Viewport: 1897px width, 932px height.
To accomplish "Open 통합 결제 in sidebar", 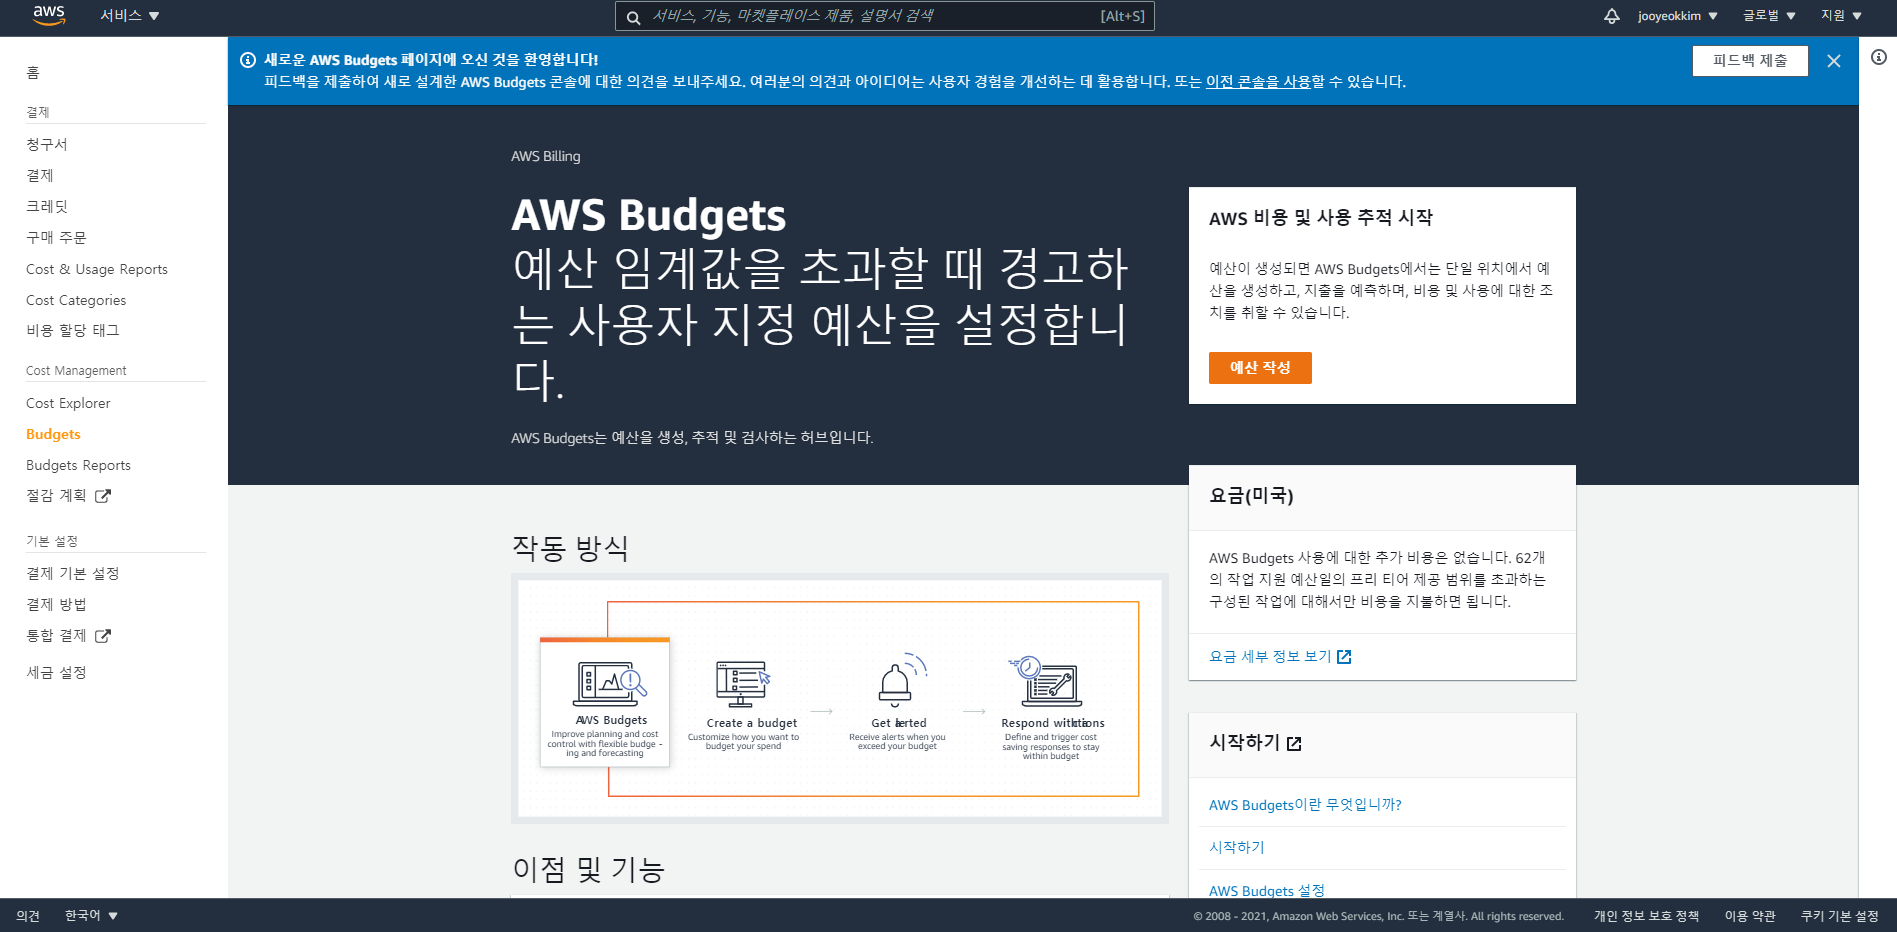I will point(56,636).
